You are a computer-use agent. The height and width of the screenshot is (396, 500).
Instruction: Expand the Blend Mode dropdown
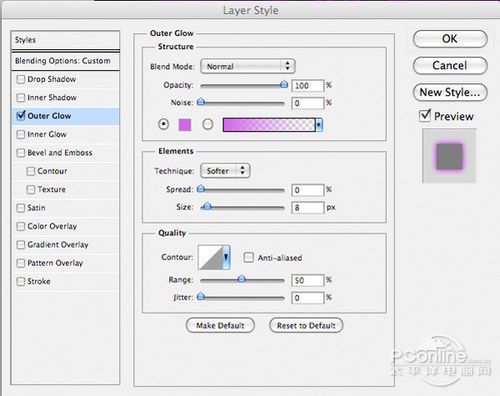[x=248, y=66]
